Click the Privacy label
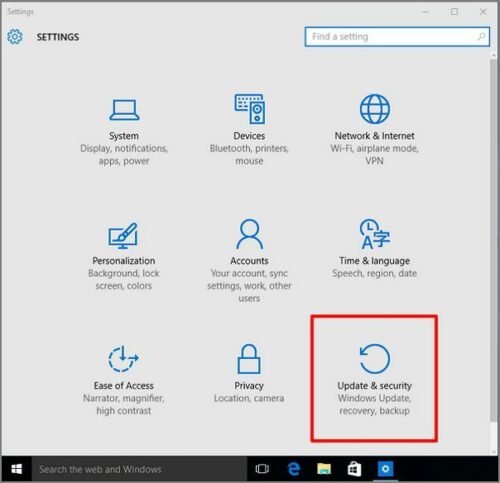500x483 pixels. pos(249,386)
